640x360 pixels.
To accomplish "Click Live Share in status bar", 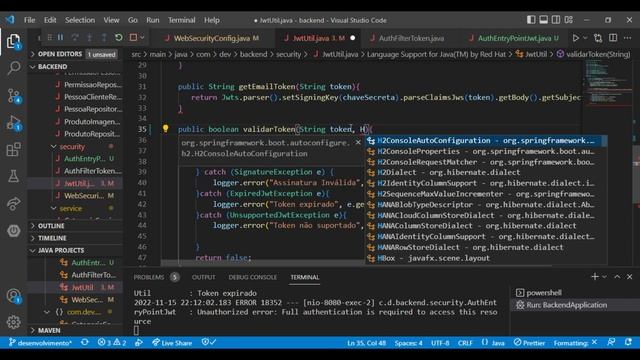I will click(x=172, y=343).
